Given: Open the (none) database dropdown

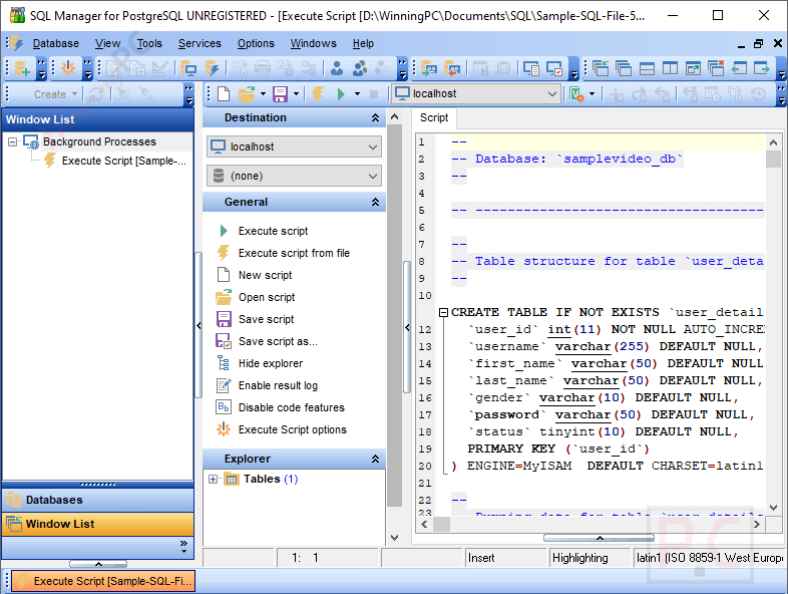Looking at the screenshot, I should click(x=294, y=176).
